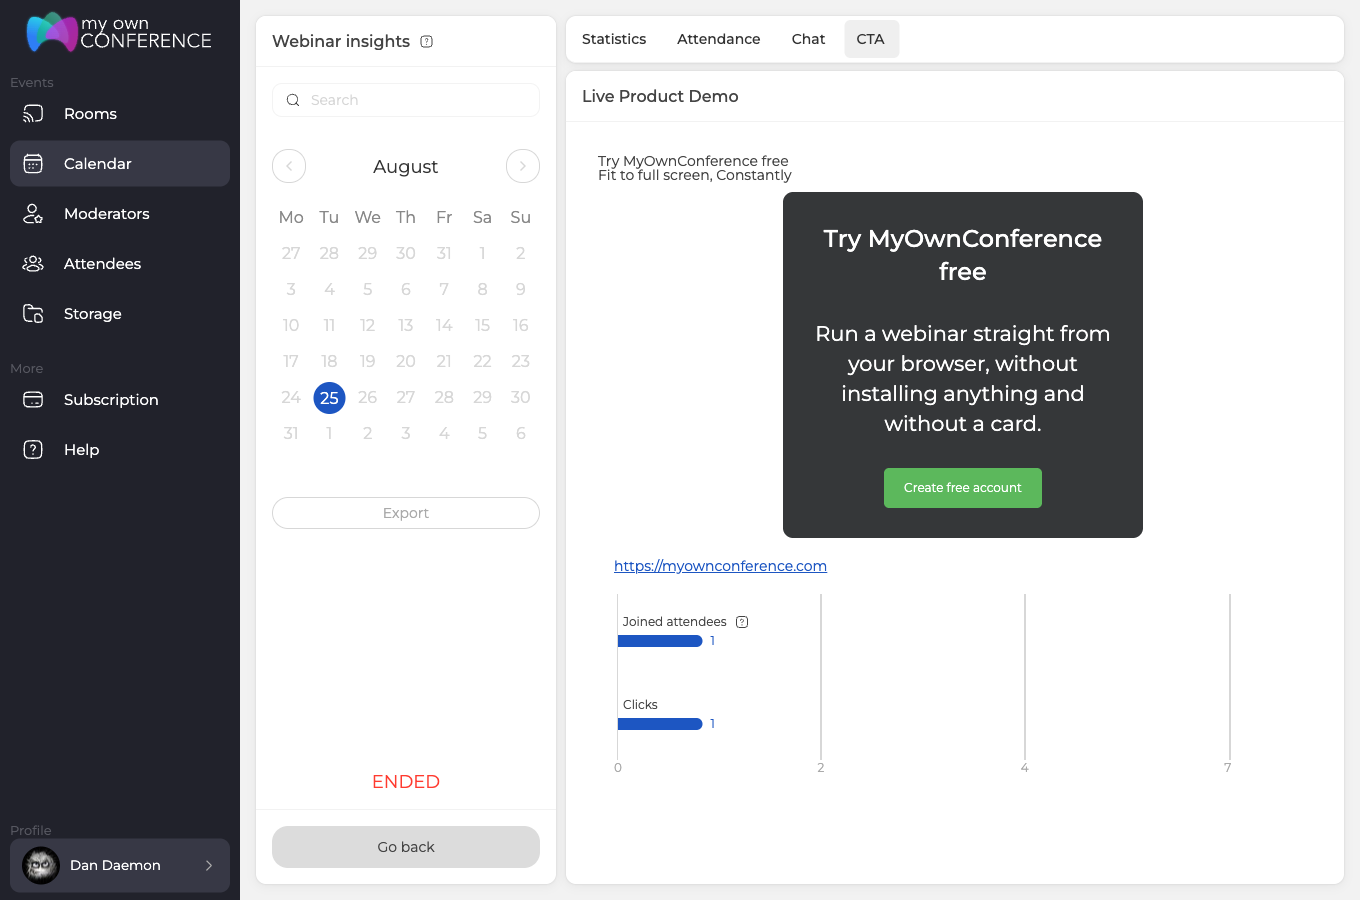This screenshot has width=1360, height=900.
Task: Open Storage in the sidebar
Action: point(120,314)
